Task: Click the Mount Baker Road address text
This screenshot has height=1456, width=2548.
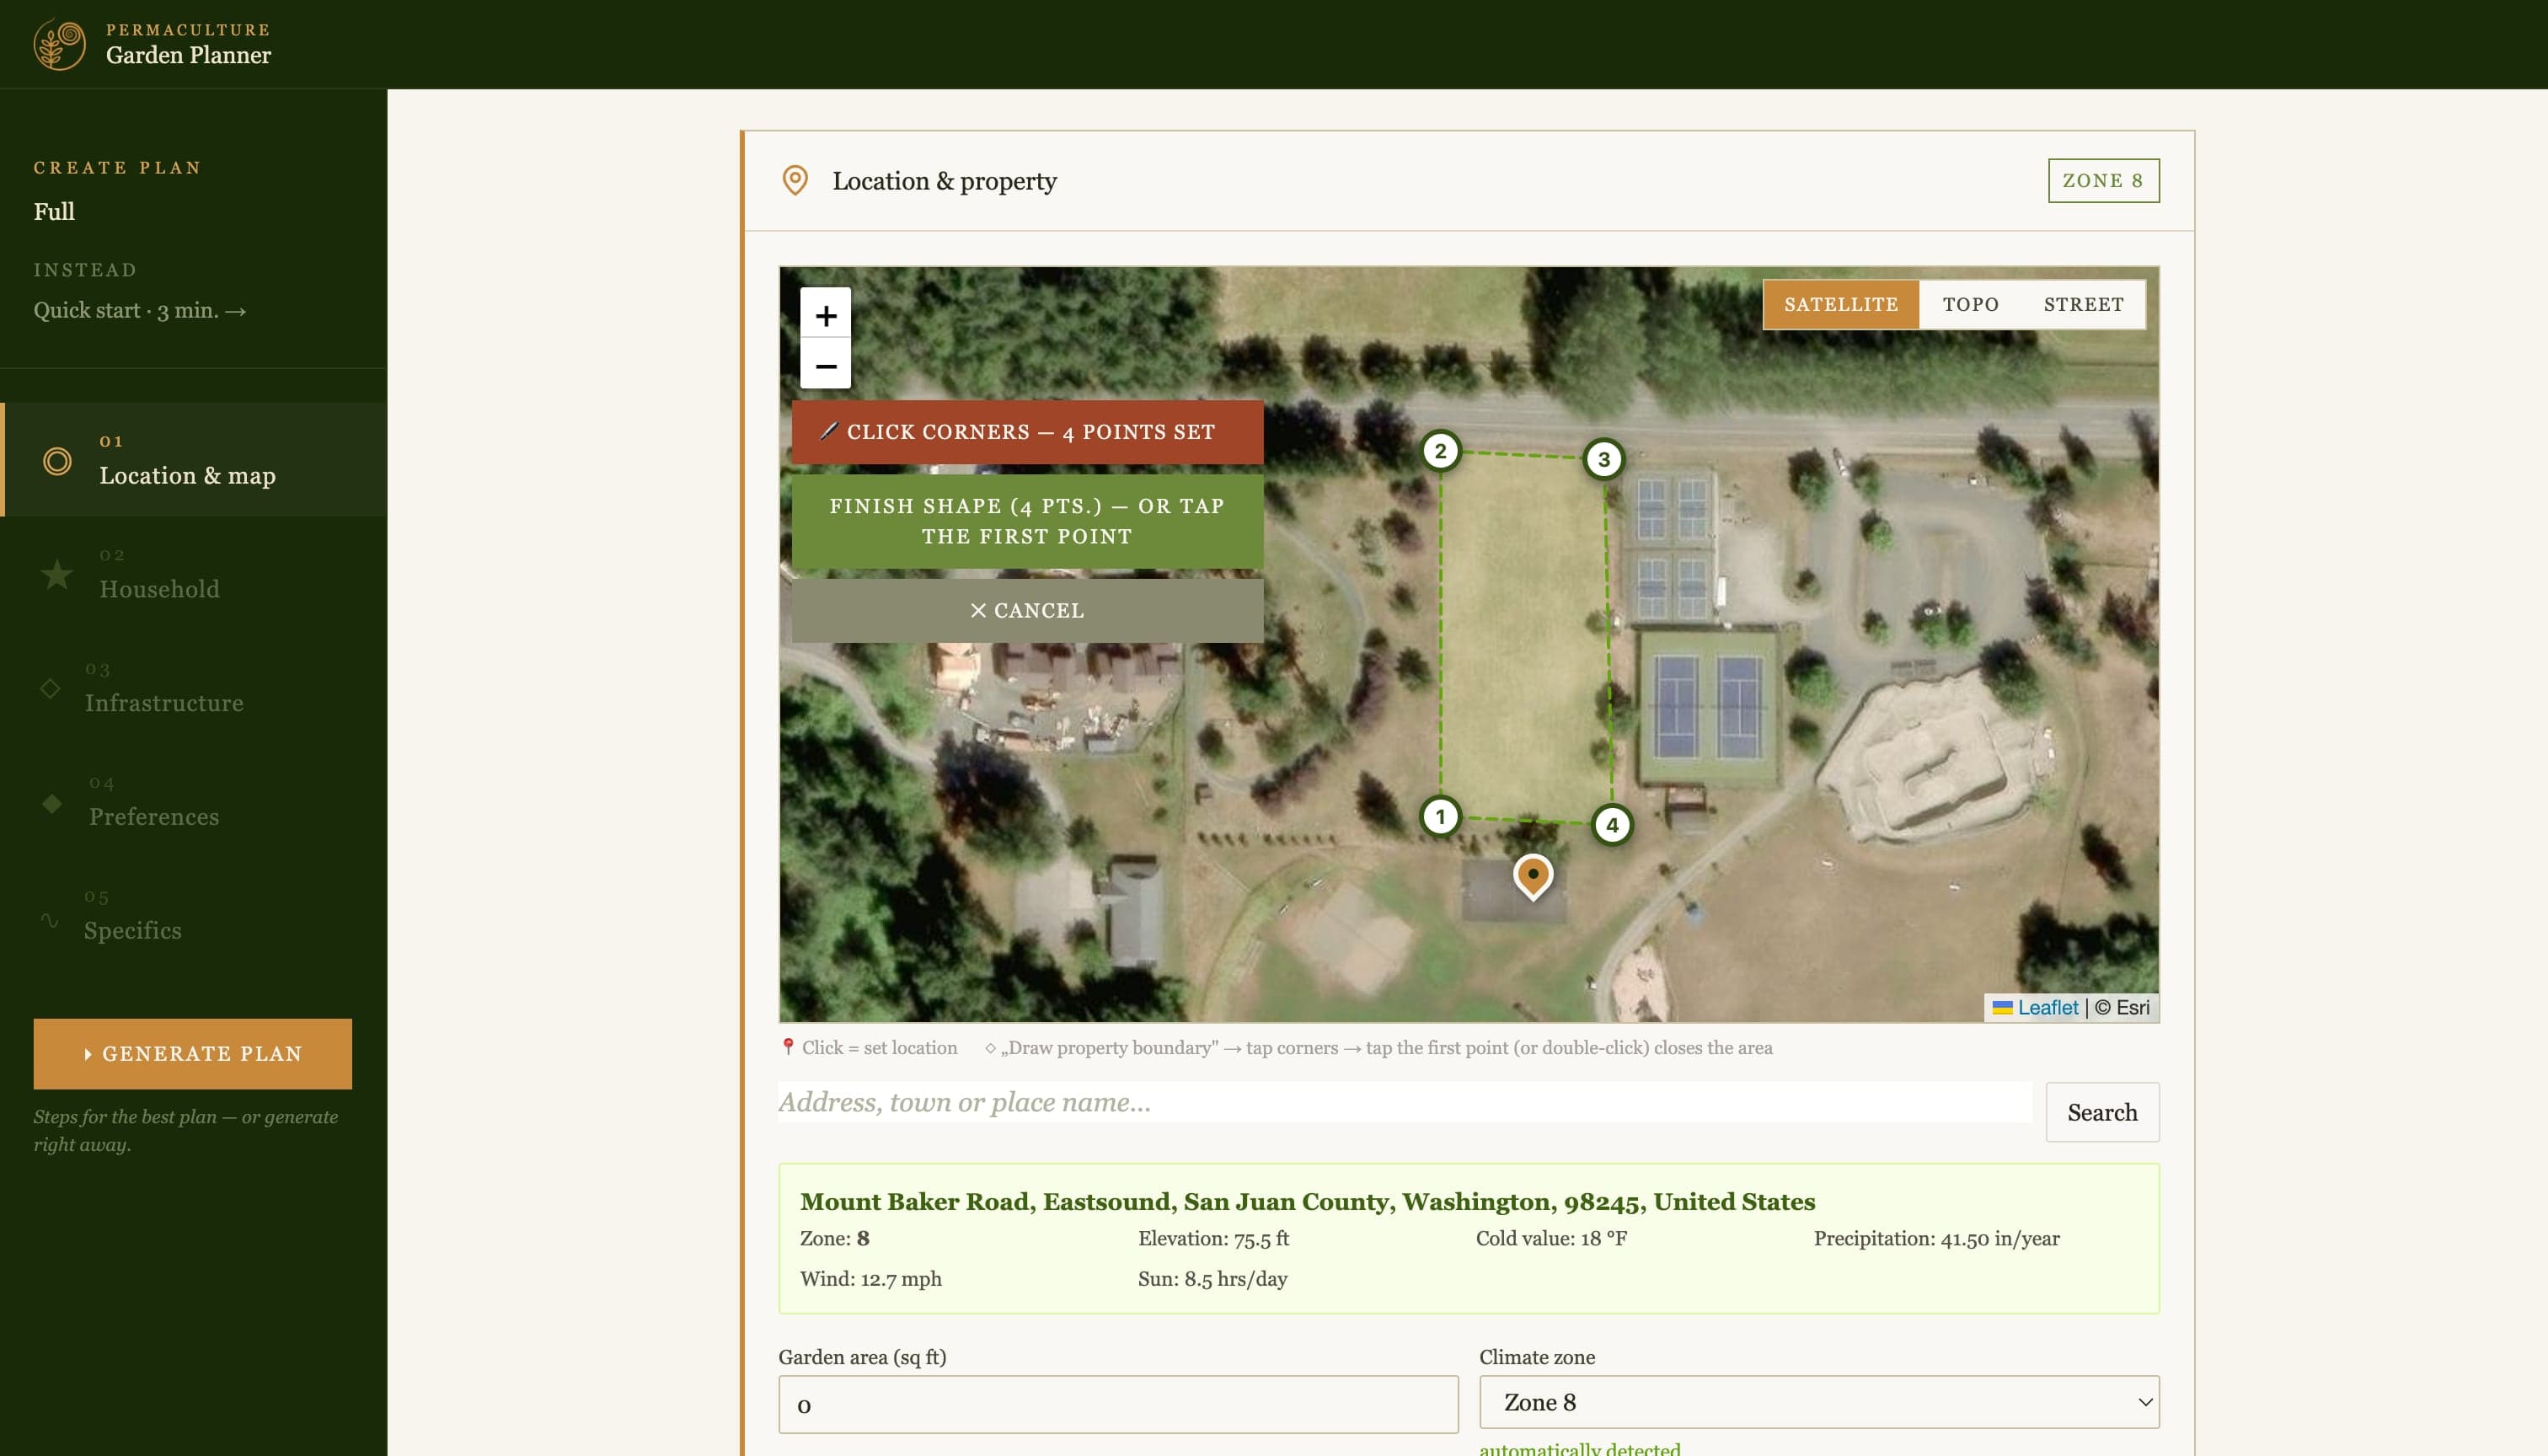Action: [x=1307, y=1201]
